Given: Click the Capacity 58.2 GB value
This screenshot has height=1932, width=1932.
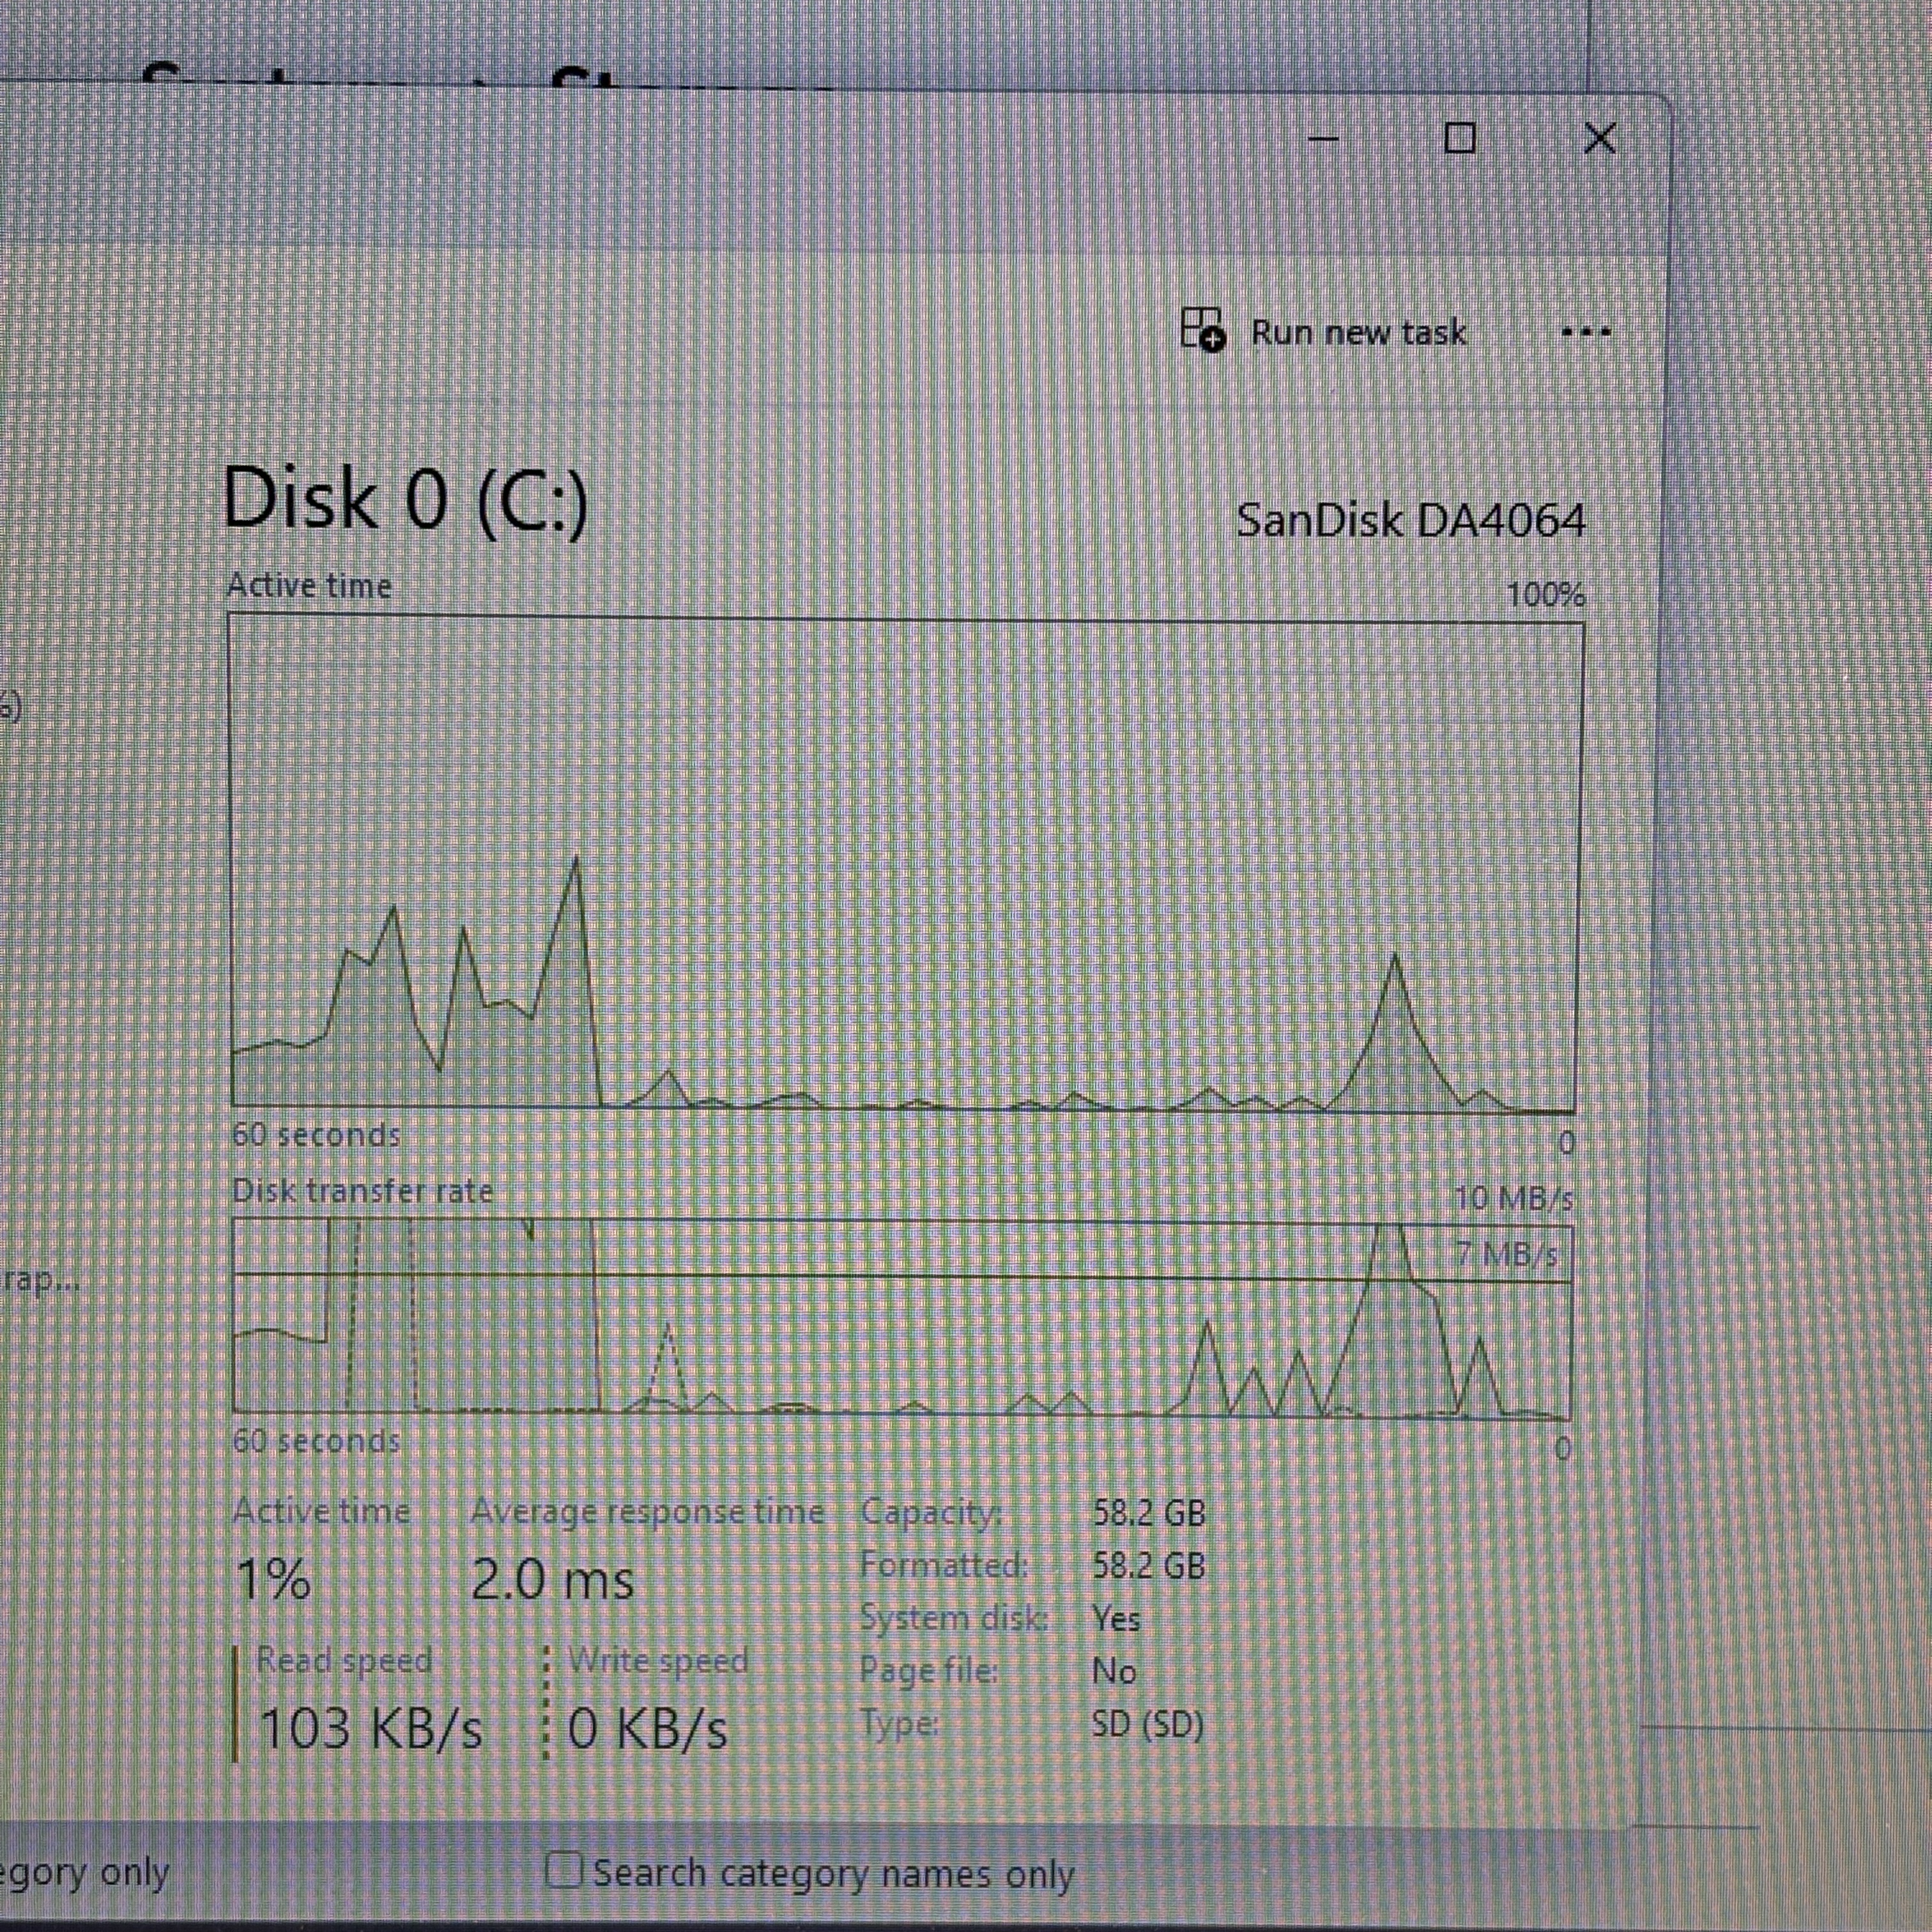Looking at the screenshot, I should (1149, 1513).
